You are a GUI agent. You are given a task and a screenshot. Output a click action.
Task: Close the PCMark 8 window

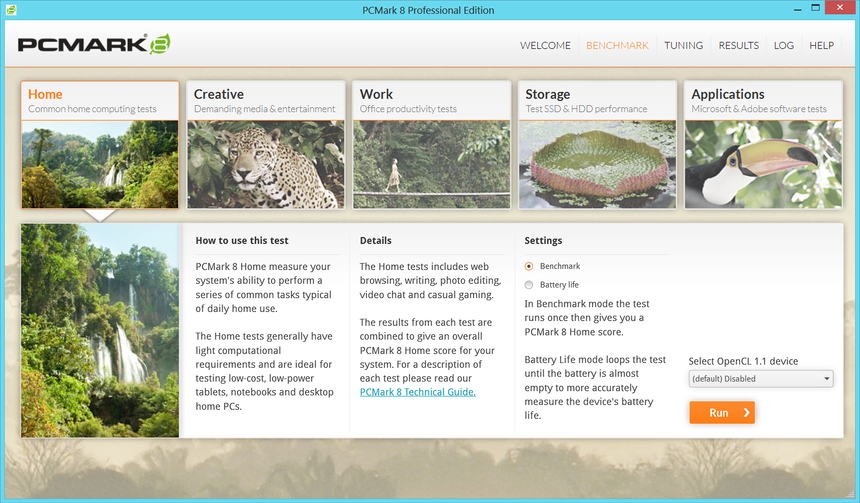tap(840, 8)
